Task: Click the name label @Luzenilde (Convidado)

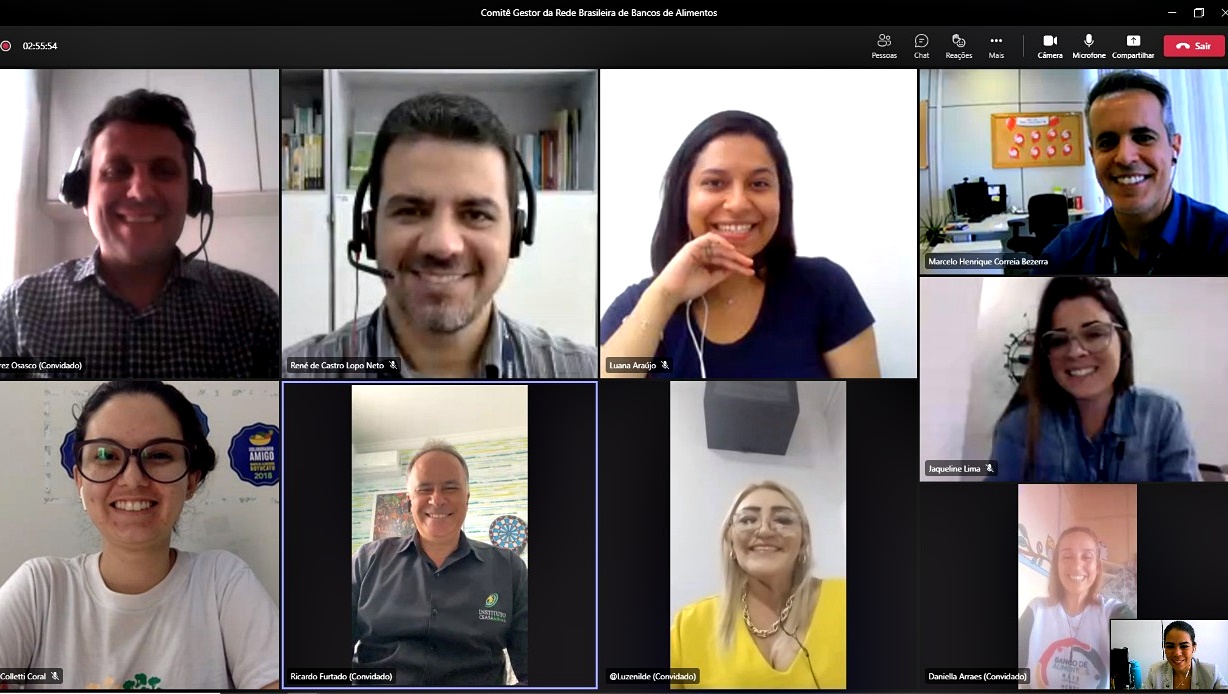Action: [652, 677]
